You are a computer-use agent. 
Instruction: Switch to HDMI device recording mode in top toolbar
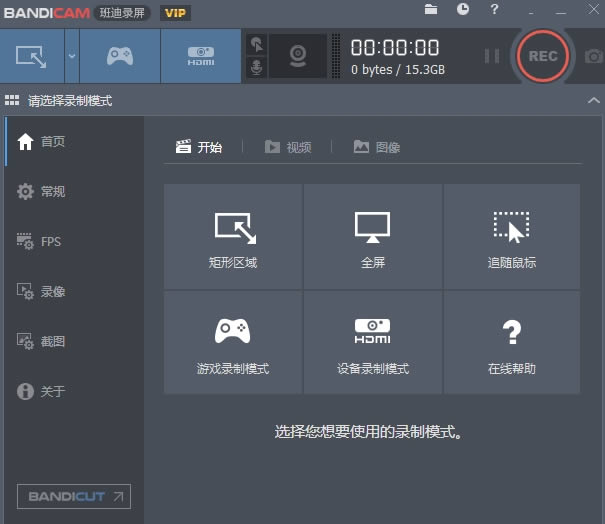pos(201,56)
